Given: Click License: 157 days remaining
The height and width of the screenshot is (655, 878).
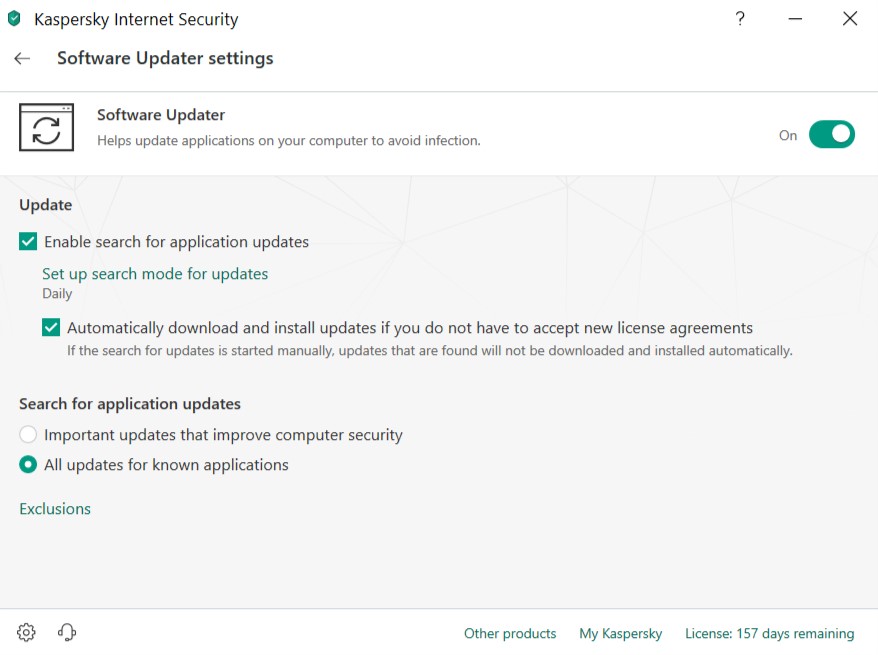Looking at the screenshot, I should click(769, 633).
